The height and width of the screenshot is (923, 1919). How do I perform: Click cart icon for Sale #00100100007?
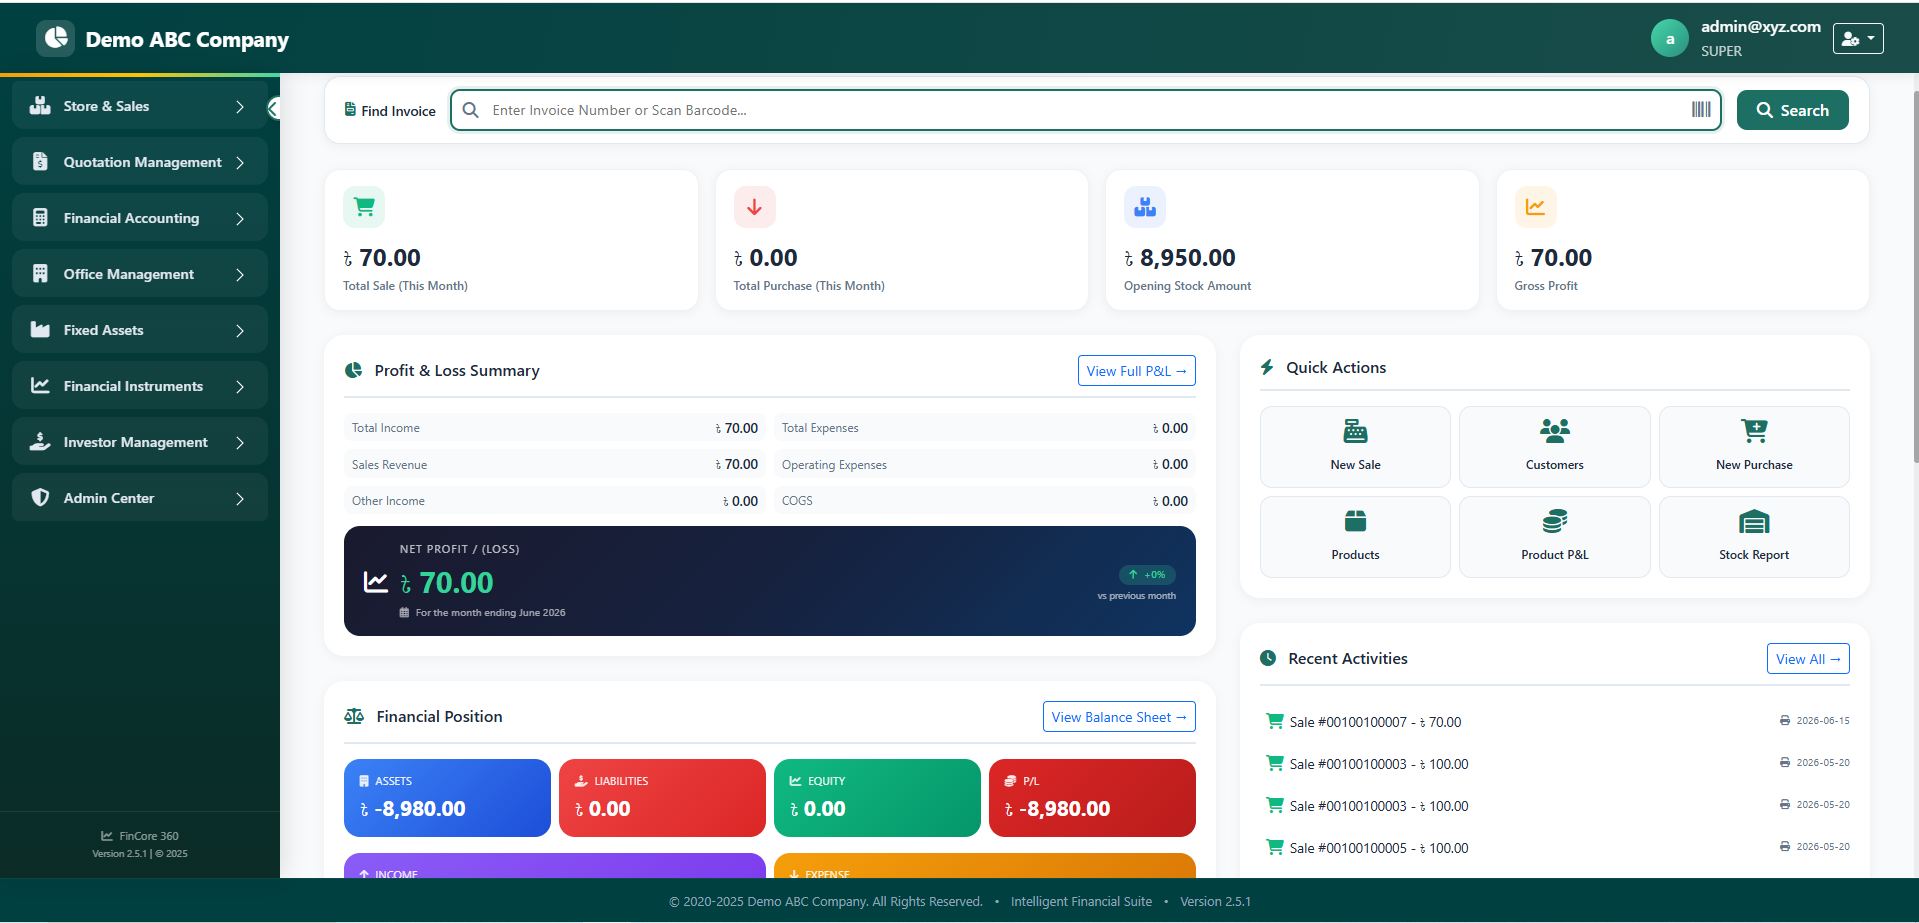click(x=1275, y=721)
